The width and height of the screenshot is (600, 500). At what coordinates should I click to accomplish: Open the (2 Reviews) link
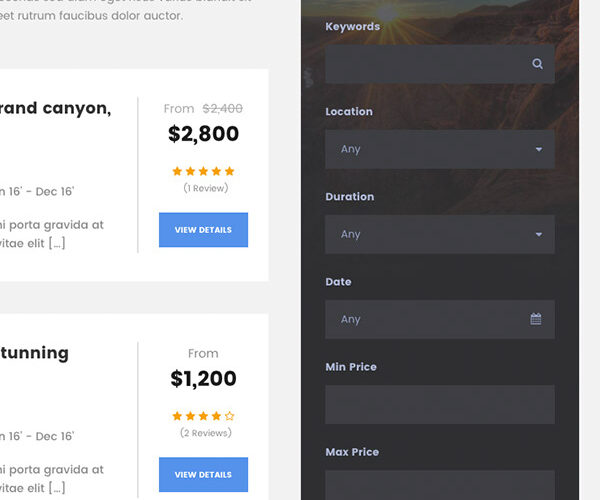point(206,433)
